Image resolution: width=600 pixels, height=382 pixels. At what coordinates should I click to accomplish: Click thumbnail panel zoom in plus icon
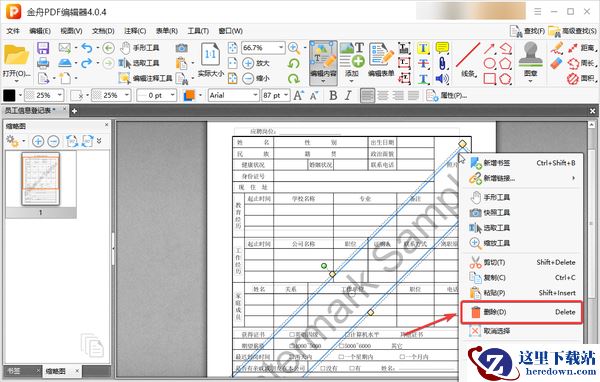coord(38,141)
